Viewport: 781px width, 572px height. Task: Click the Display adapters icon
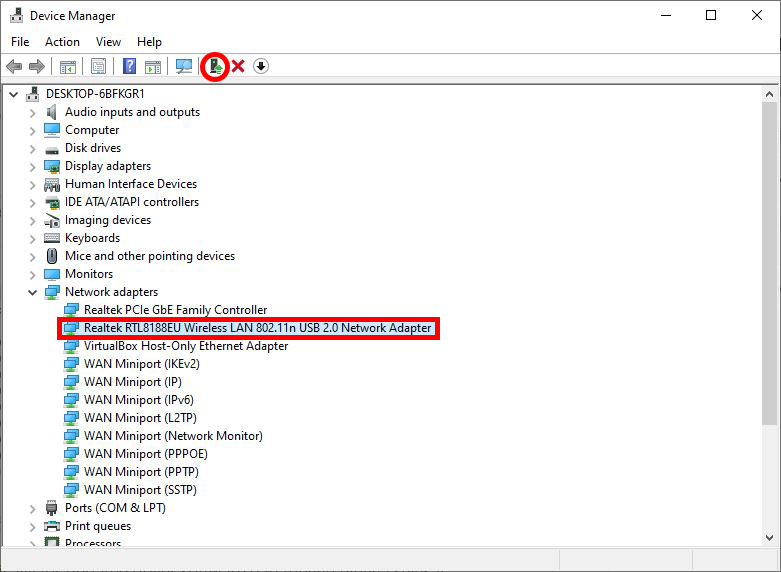pyautogui.click(x=52, y=166)
